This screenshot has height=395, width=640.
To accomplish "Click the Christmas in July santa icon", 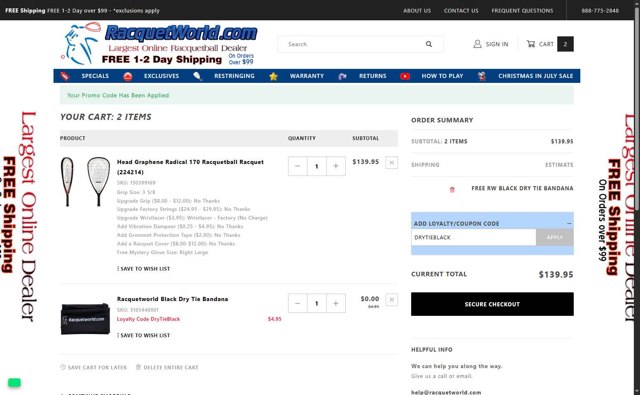I will click(482, 76).
